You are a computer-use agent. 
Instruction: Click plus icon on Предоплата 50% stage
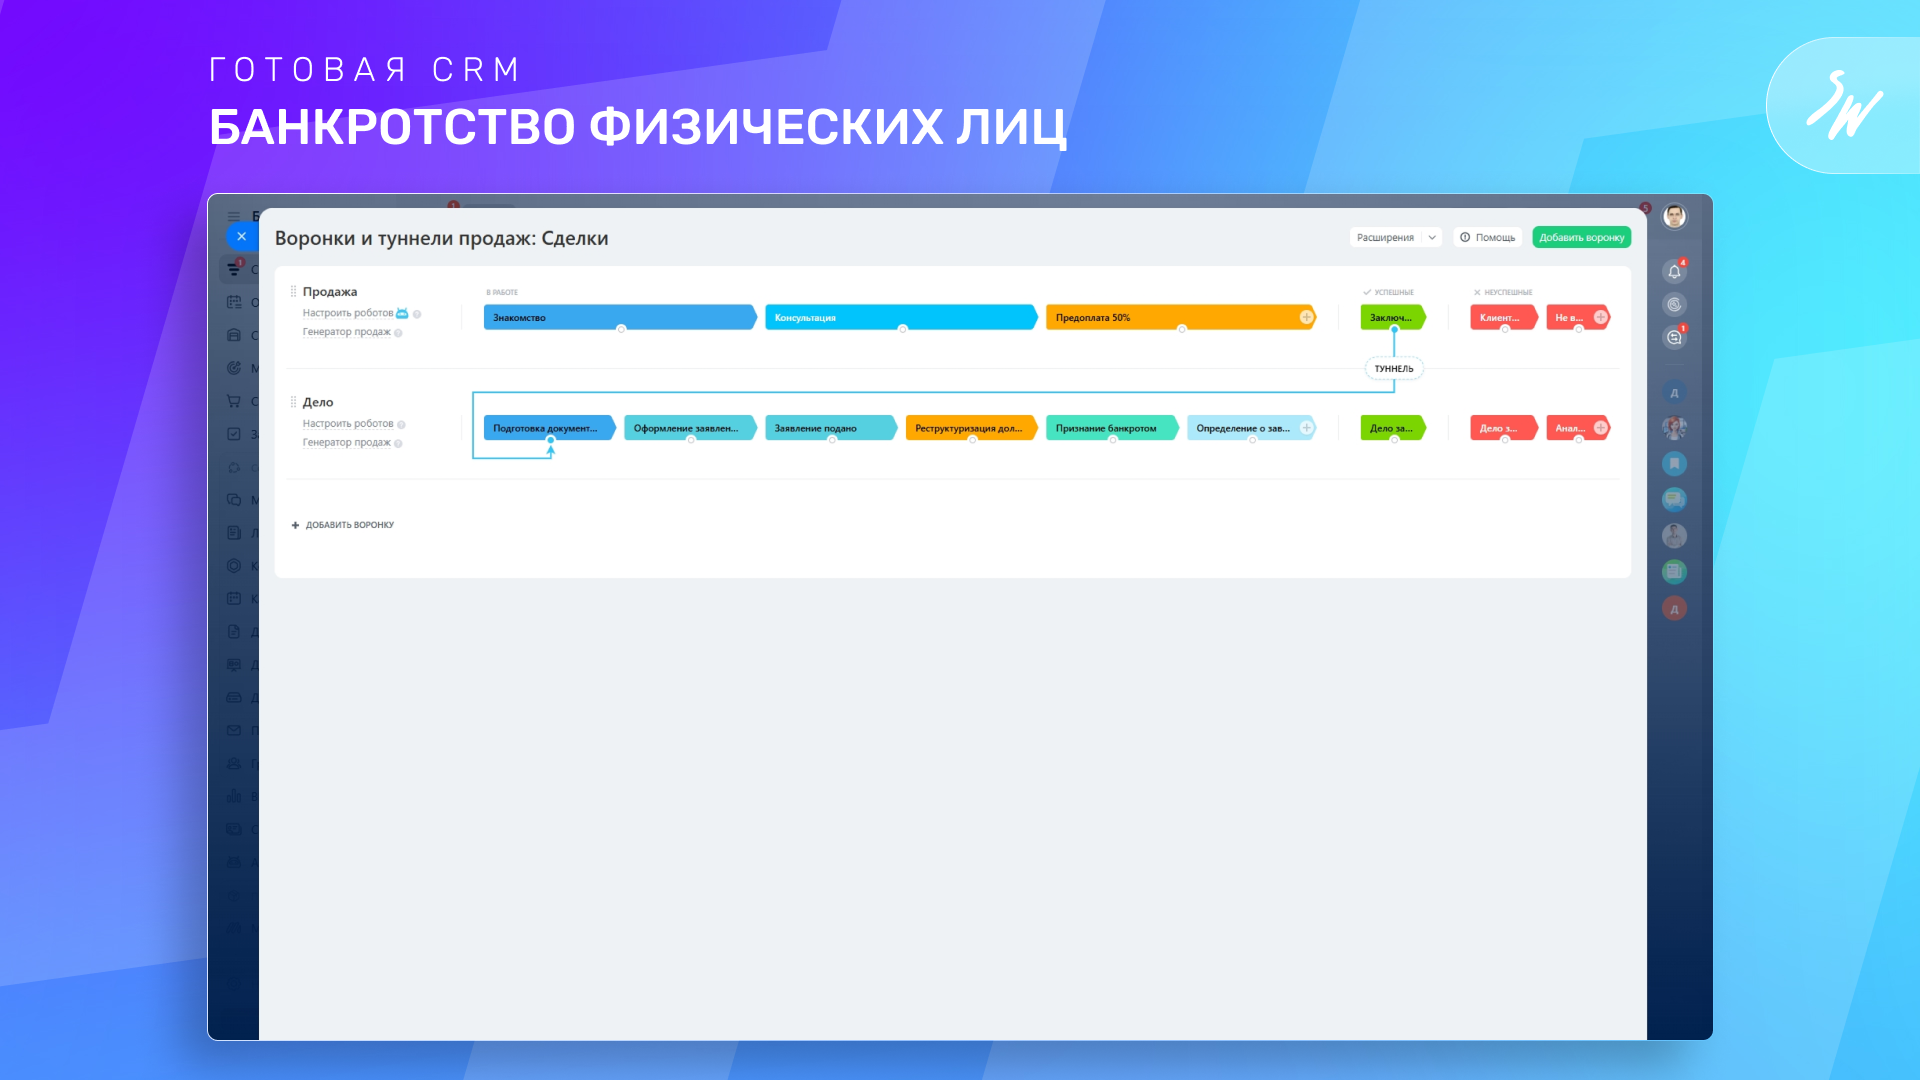[1306, 317]
